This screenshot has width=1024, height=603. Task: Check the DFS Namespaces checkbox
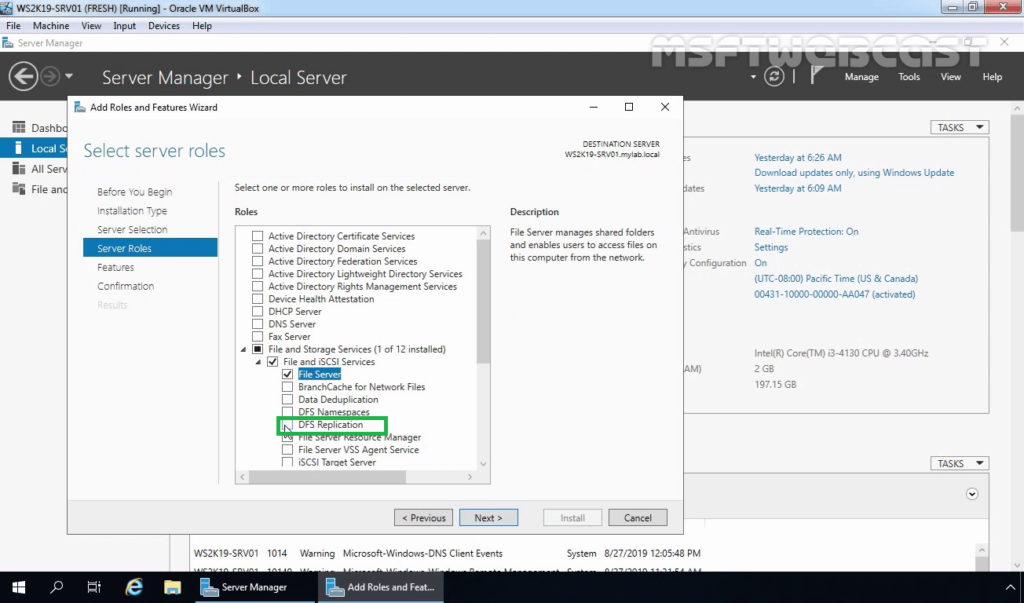287,412
